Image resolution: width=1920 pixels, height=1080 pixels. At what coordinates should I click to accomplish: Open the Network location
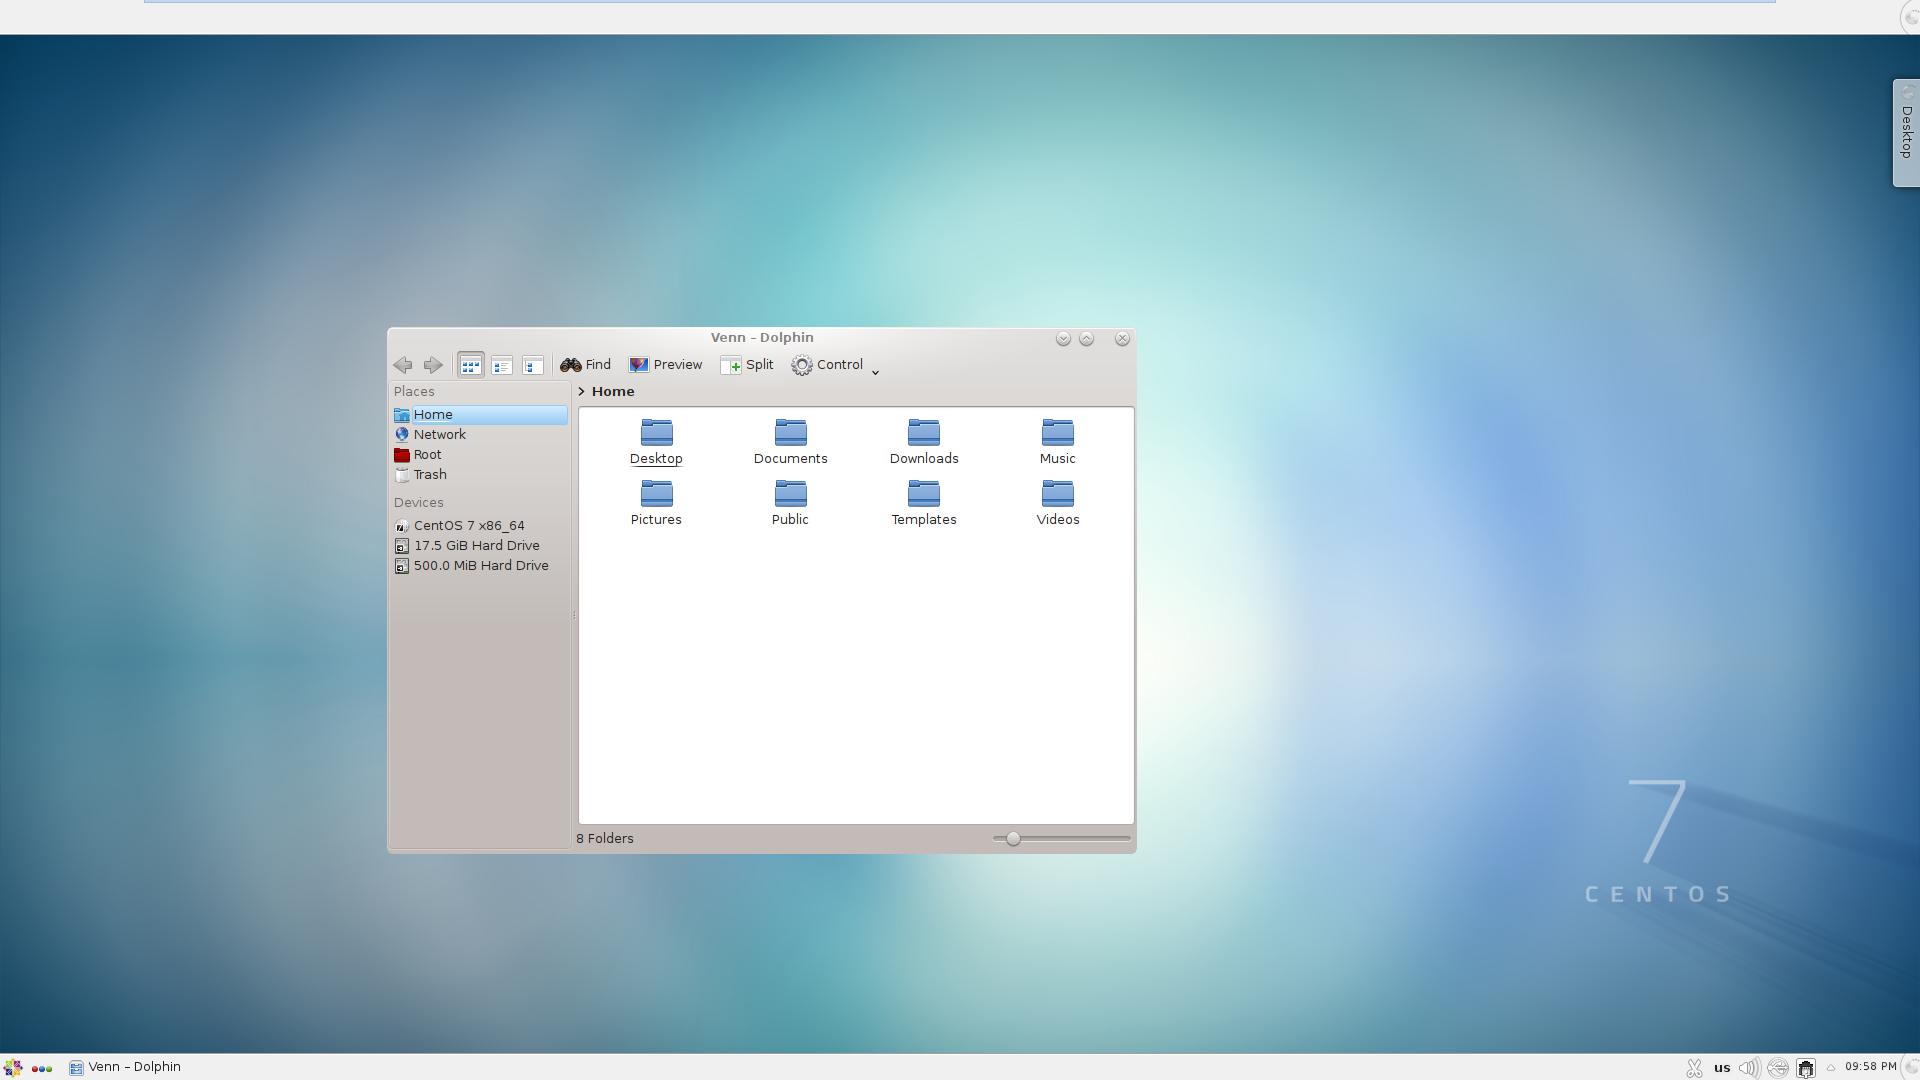click(x=438, y=434)
